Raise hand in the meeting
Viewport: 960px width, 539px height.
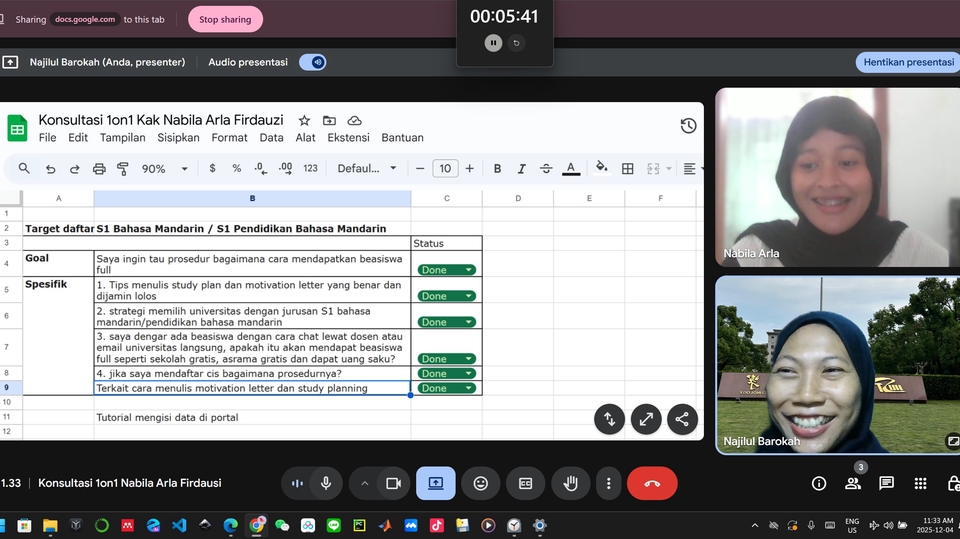click(x=571, y=483)
